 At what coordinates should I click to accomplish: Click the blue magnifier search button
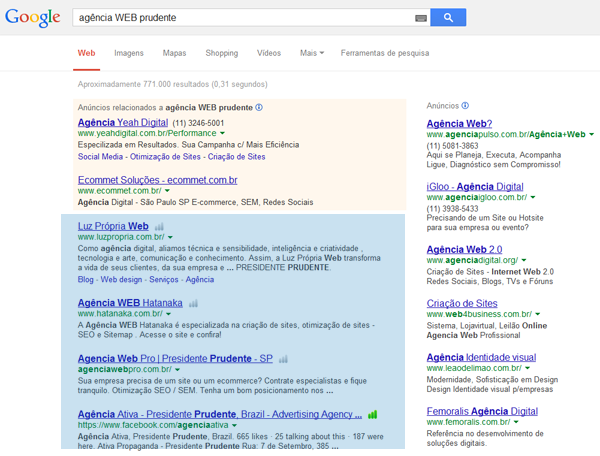[448, 17]
